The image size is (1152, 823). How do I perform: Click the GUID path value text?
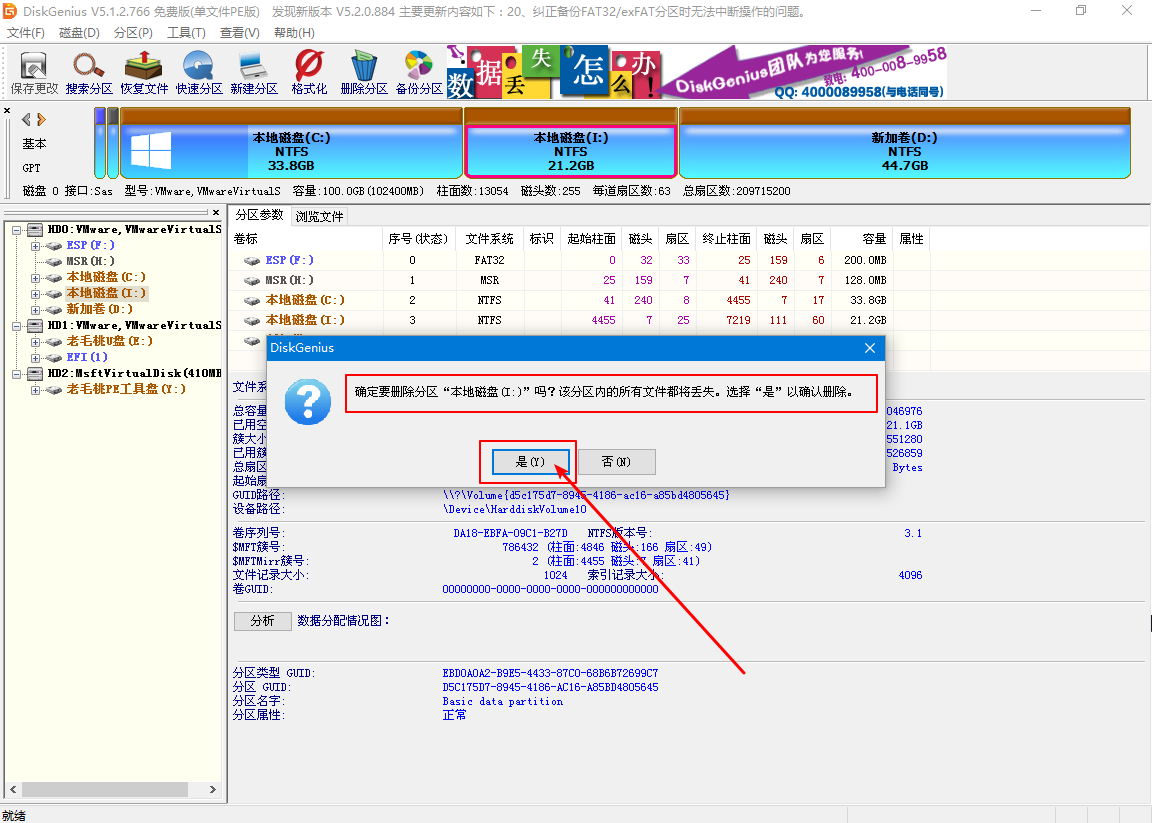(586, 495)
